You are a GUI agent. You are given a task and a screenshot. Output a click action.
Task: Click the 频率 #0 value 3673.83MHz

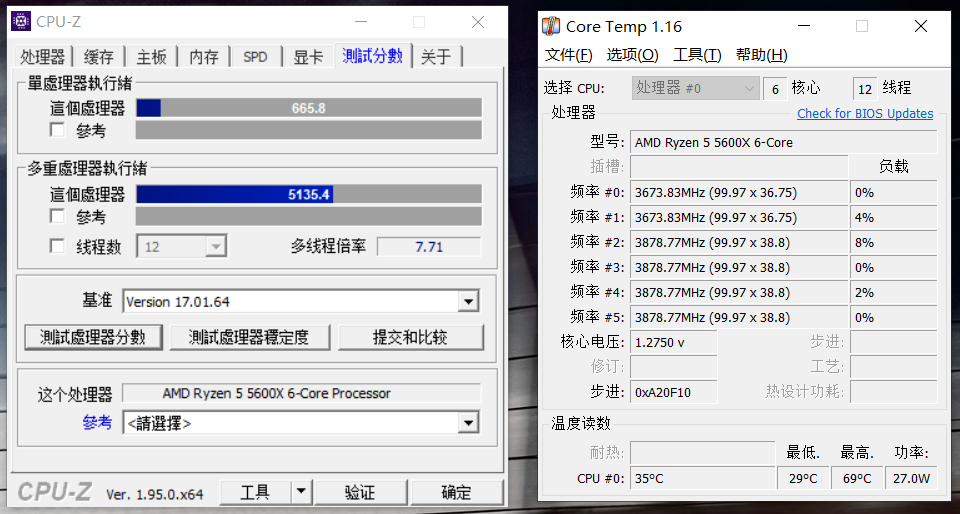coord(739,192)
